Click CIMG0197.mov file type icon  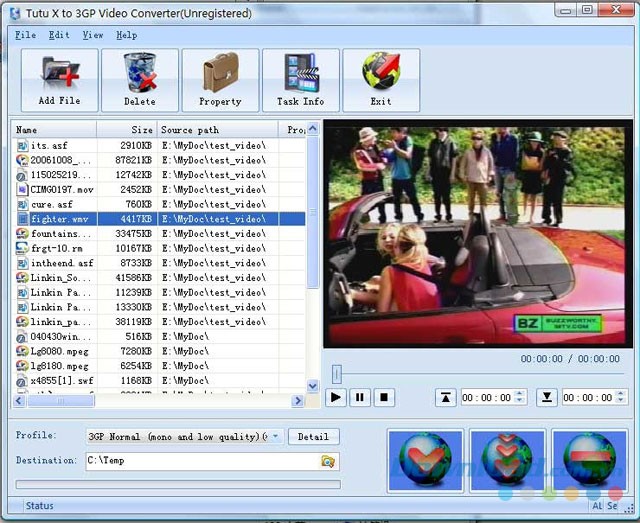click(x=22, y=189)
